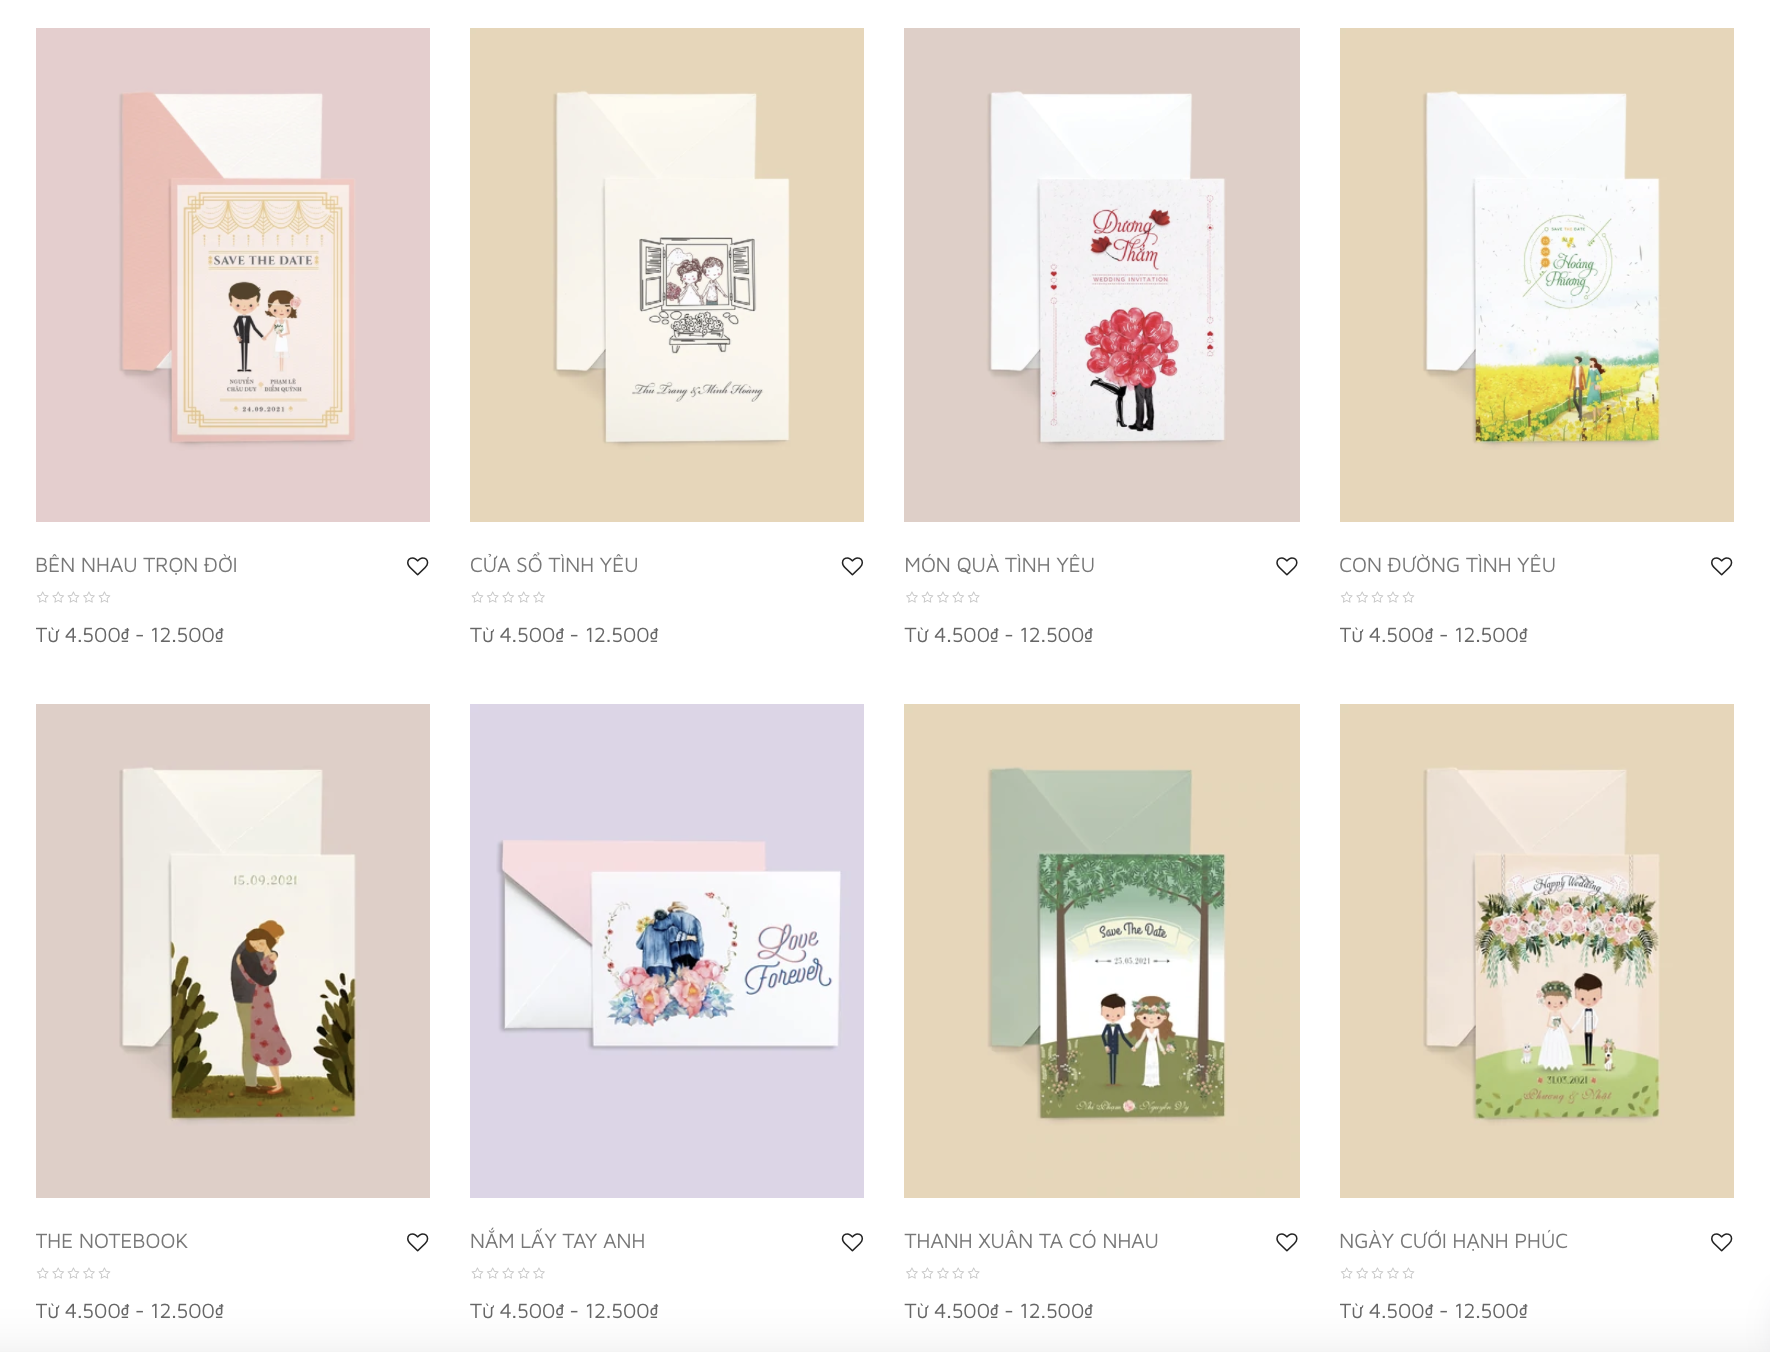Click star rating under NGÀY CƯỚI HẠNH PHÚC
This screenshot has height=1352, width=1770.
tap(1377, 1273)
